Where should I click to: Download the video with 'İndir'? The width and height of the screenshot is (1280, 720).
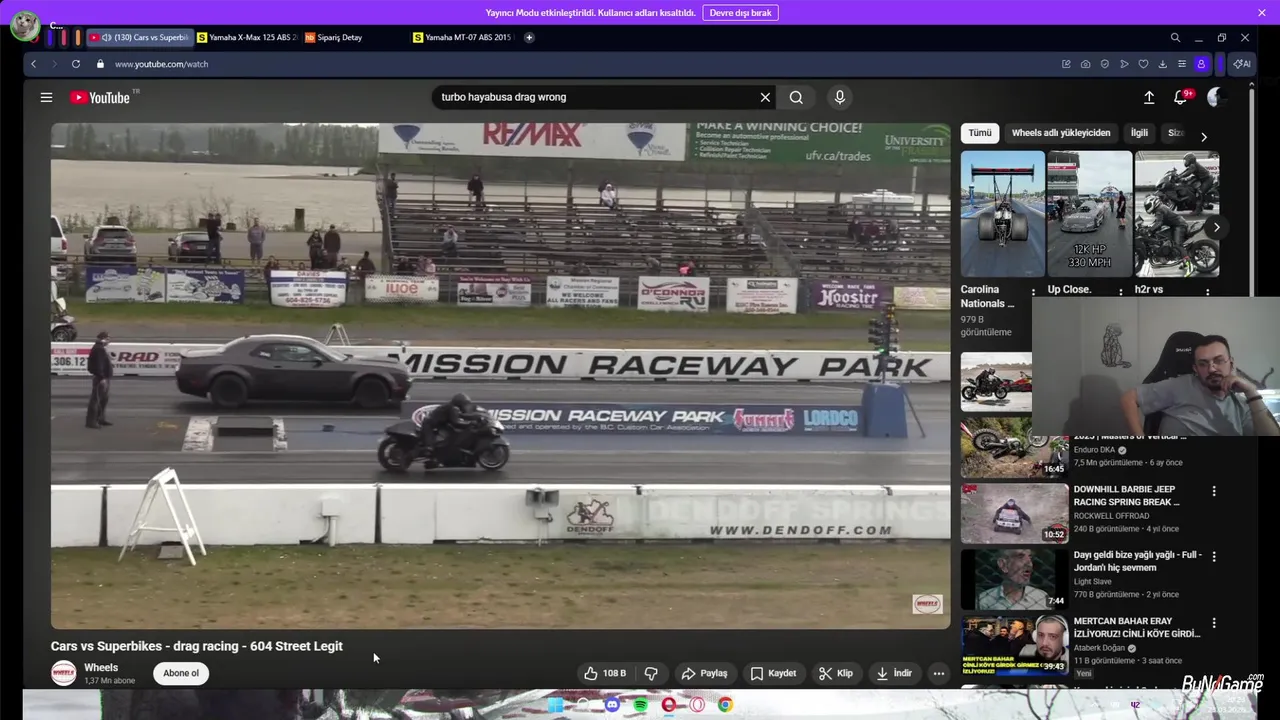[x=894, y=673]
